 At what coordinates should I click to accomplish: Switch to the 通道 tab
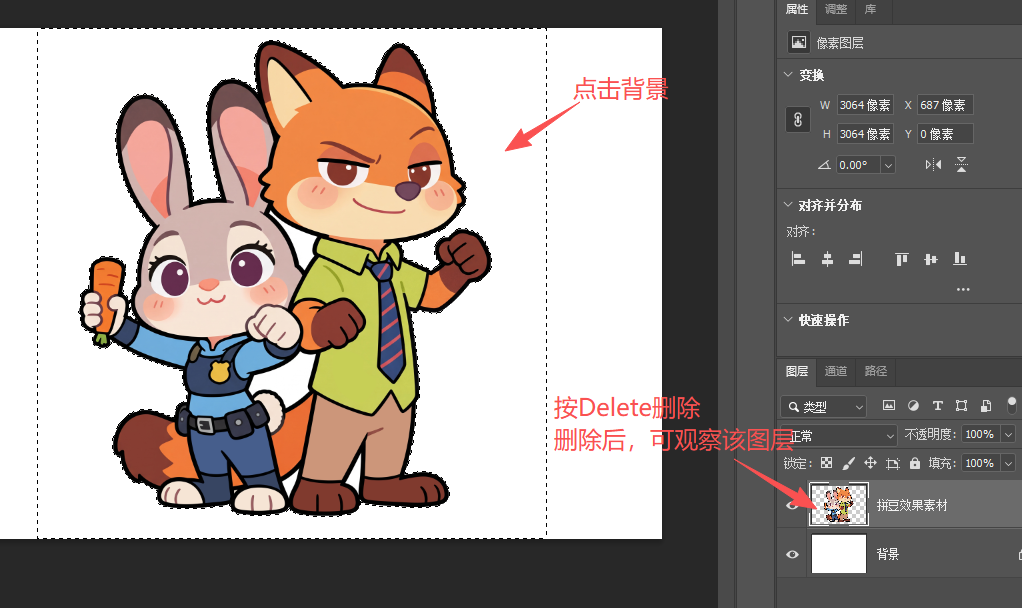(x=836, y=371)
